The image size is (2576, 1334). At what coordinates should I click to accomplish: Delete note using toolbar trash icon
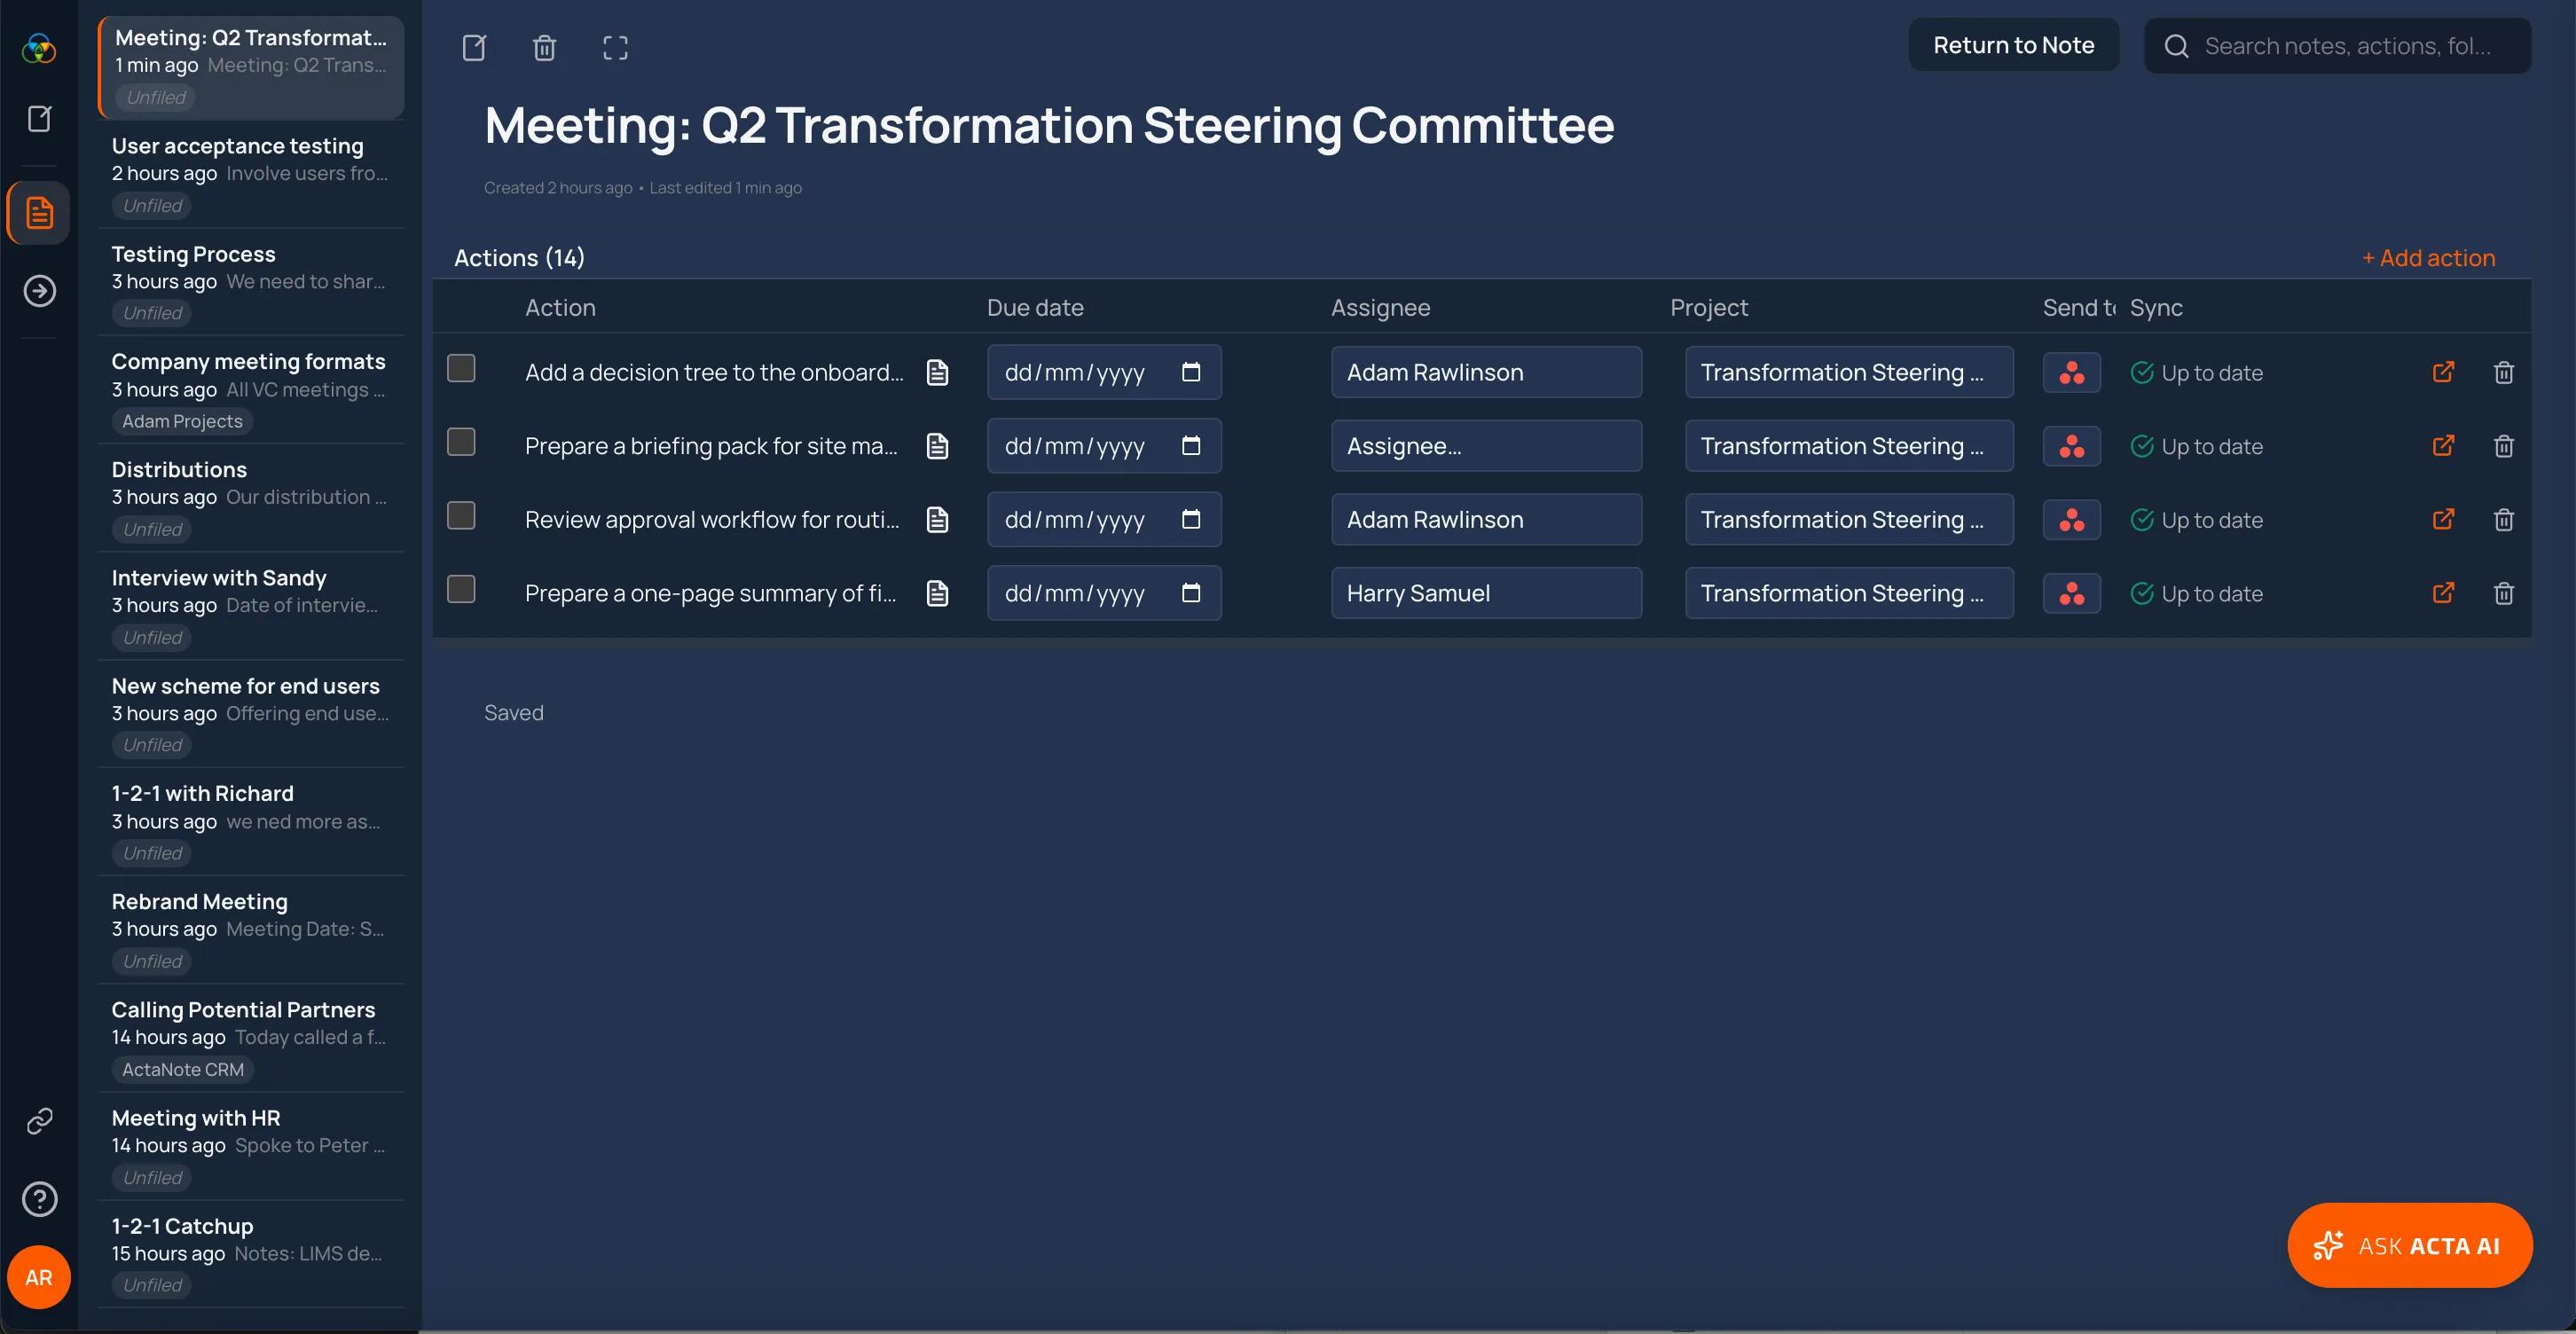544,47
